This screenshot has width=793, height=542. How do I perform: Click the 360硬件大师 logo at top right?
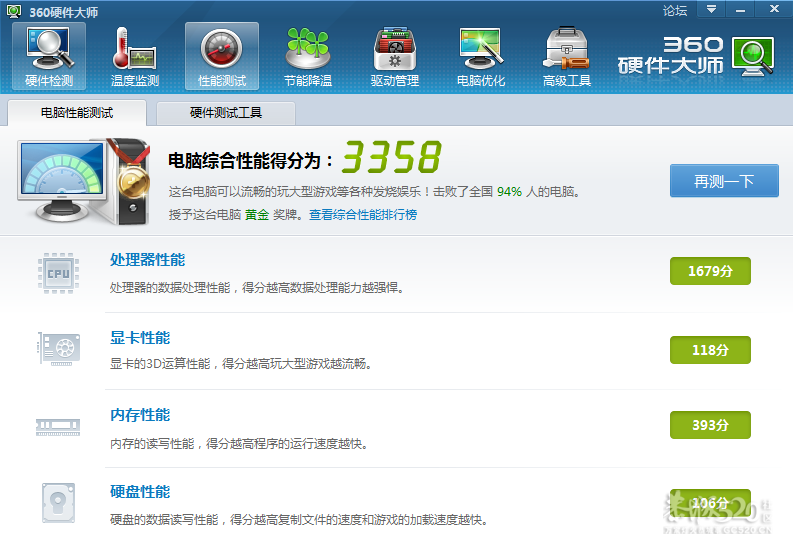[x=696, y=56]
